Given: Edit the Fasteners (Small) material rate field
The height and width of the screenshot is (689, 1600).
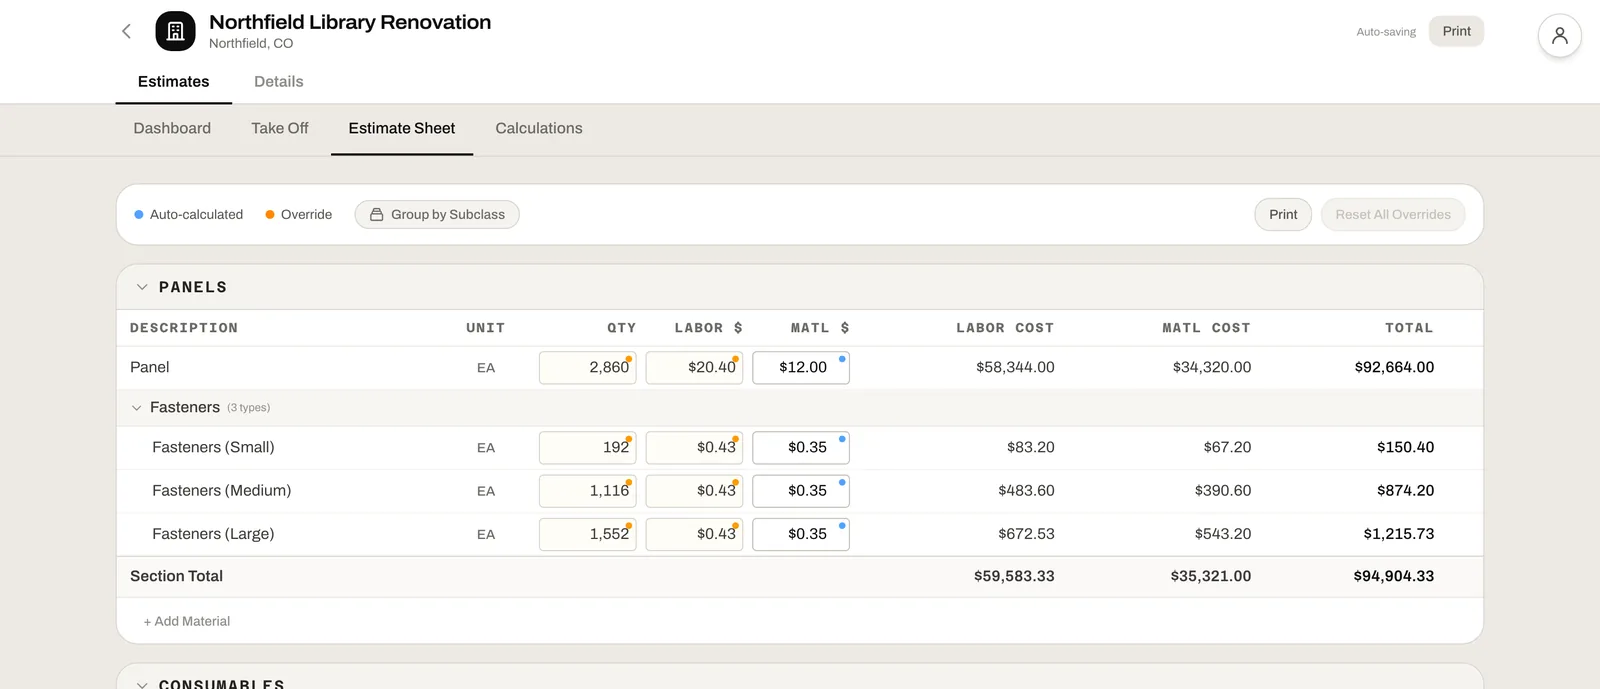Looking at the screenshot, I should (801, 448).
